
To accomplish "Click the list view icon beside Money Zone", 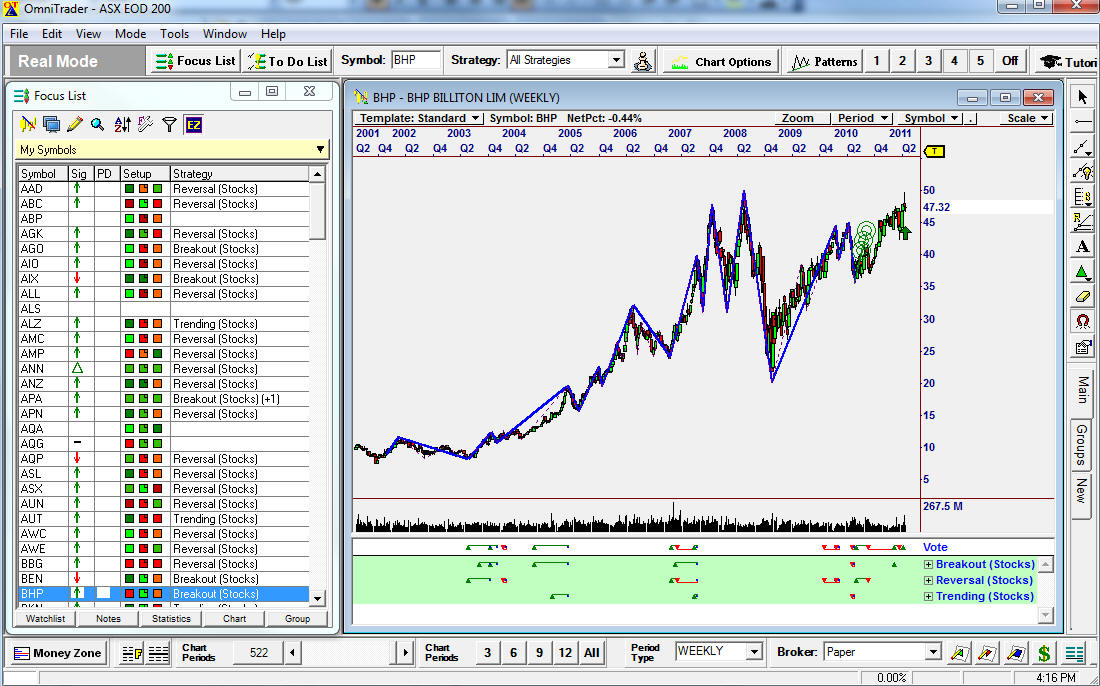I will (133, 654).
